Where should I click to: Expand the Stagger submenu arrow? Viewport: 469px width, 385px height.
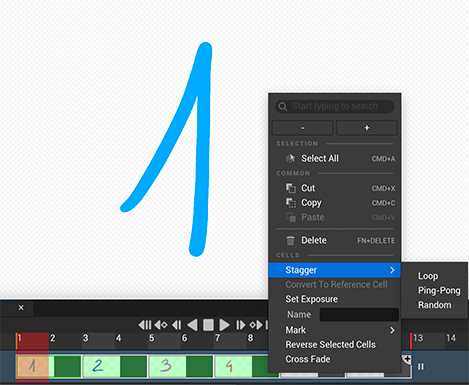(x=392, y=270)
